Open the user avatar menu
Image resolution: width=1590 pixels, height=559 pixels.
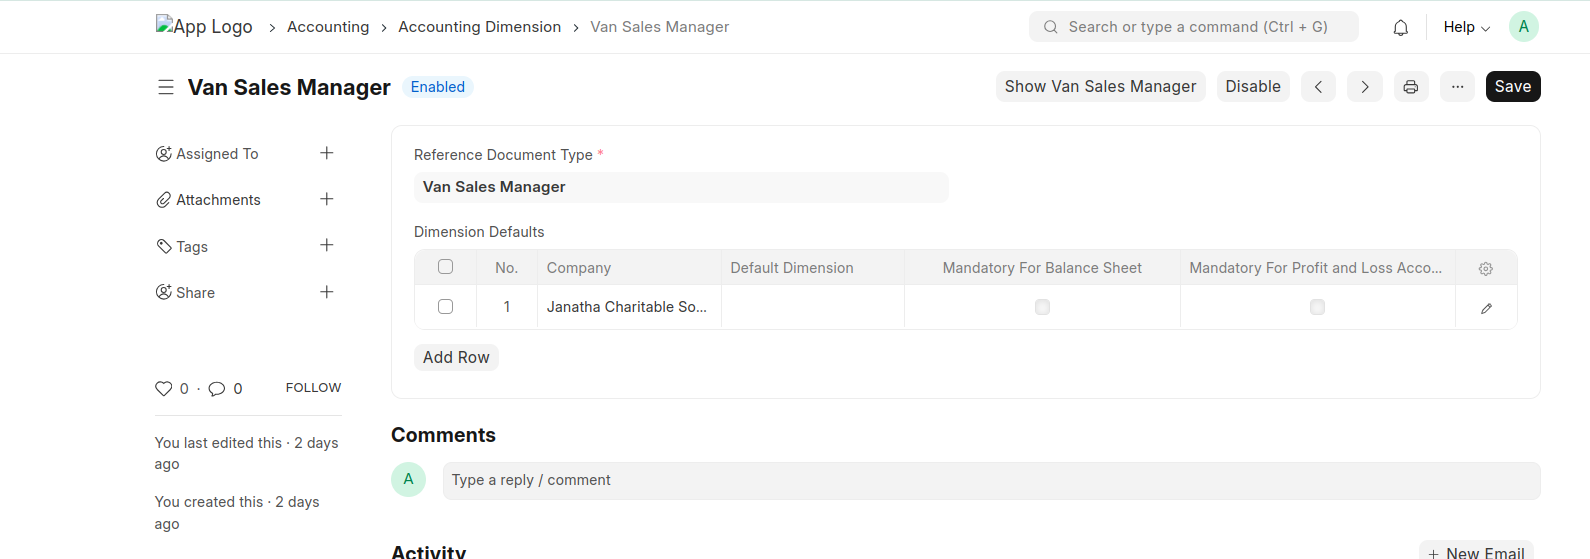click(1523, 27)
